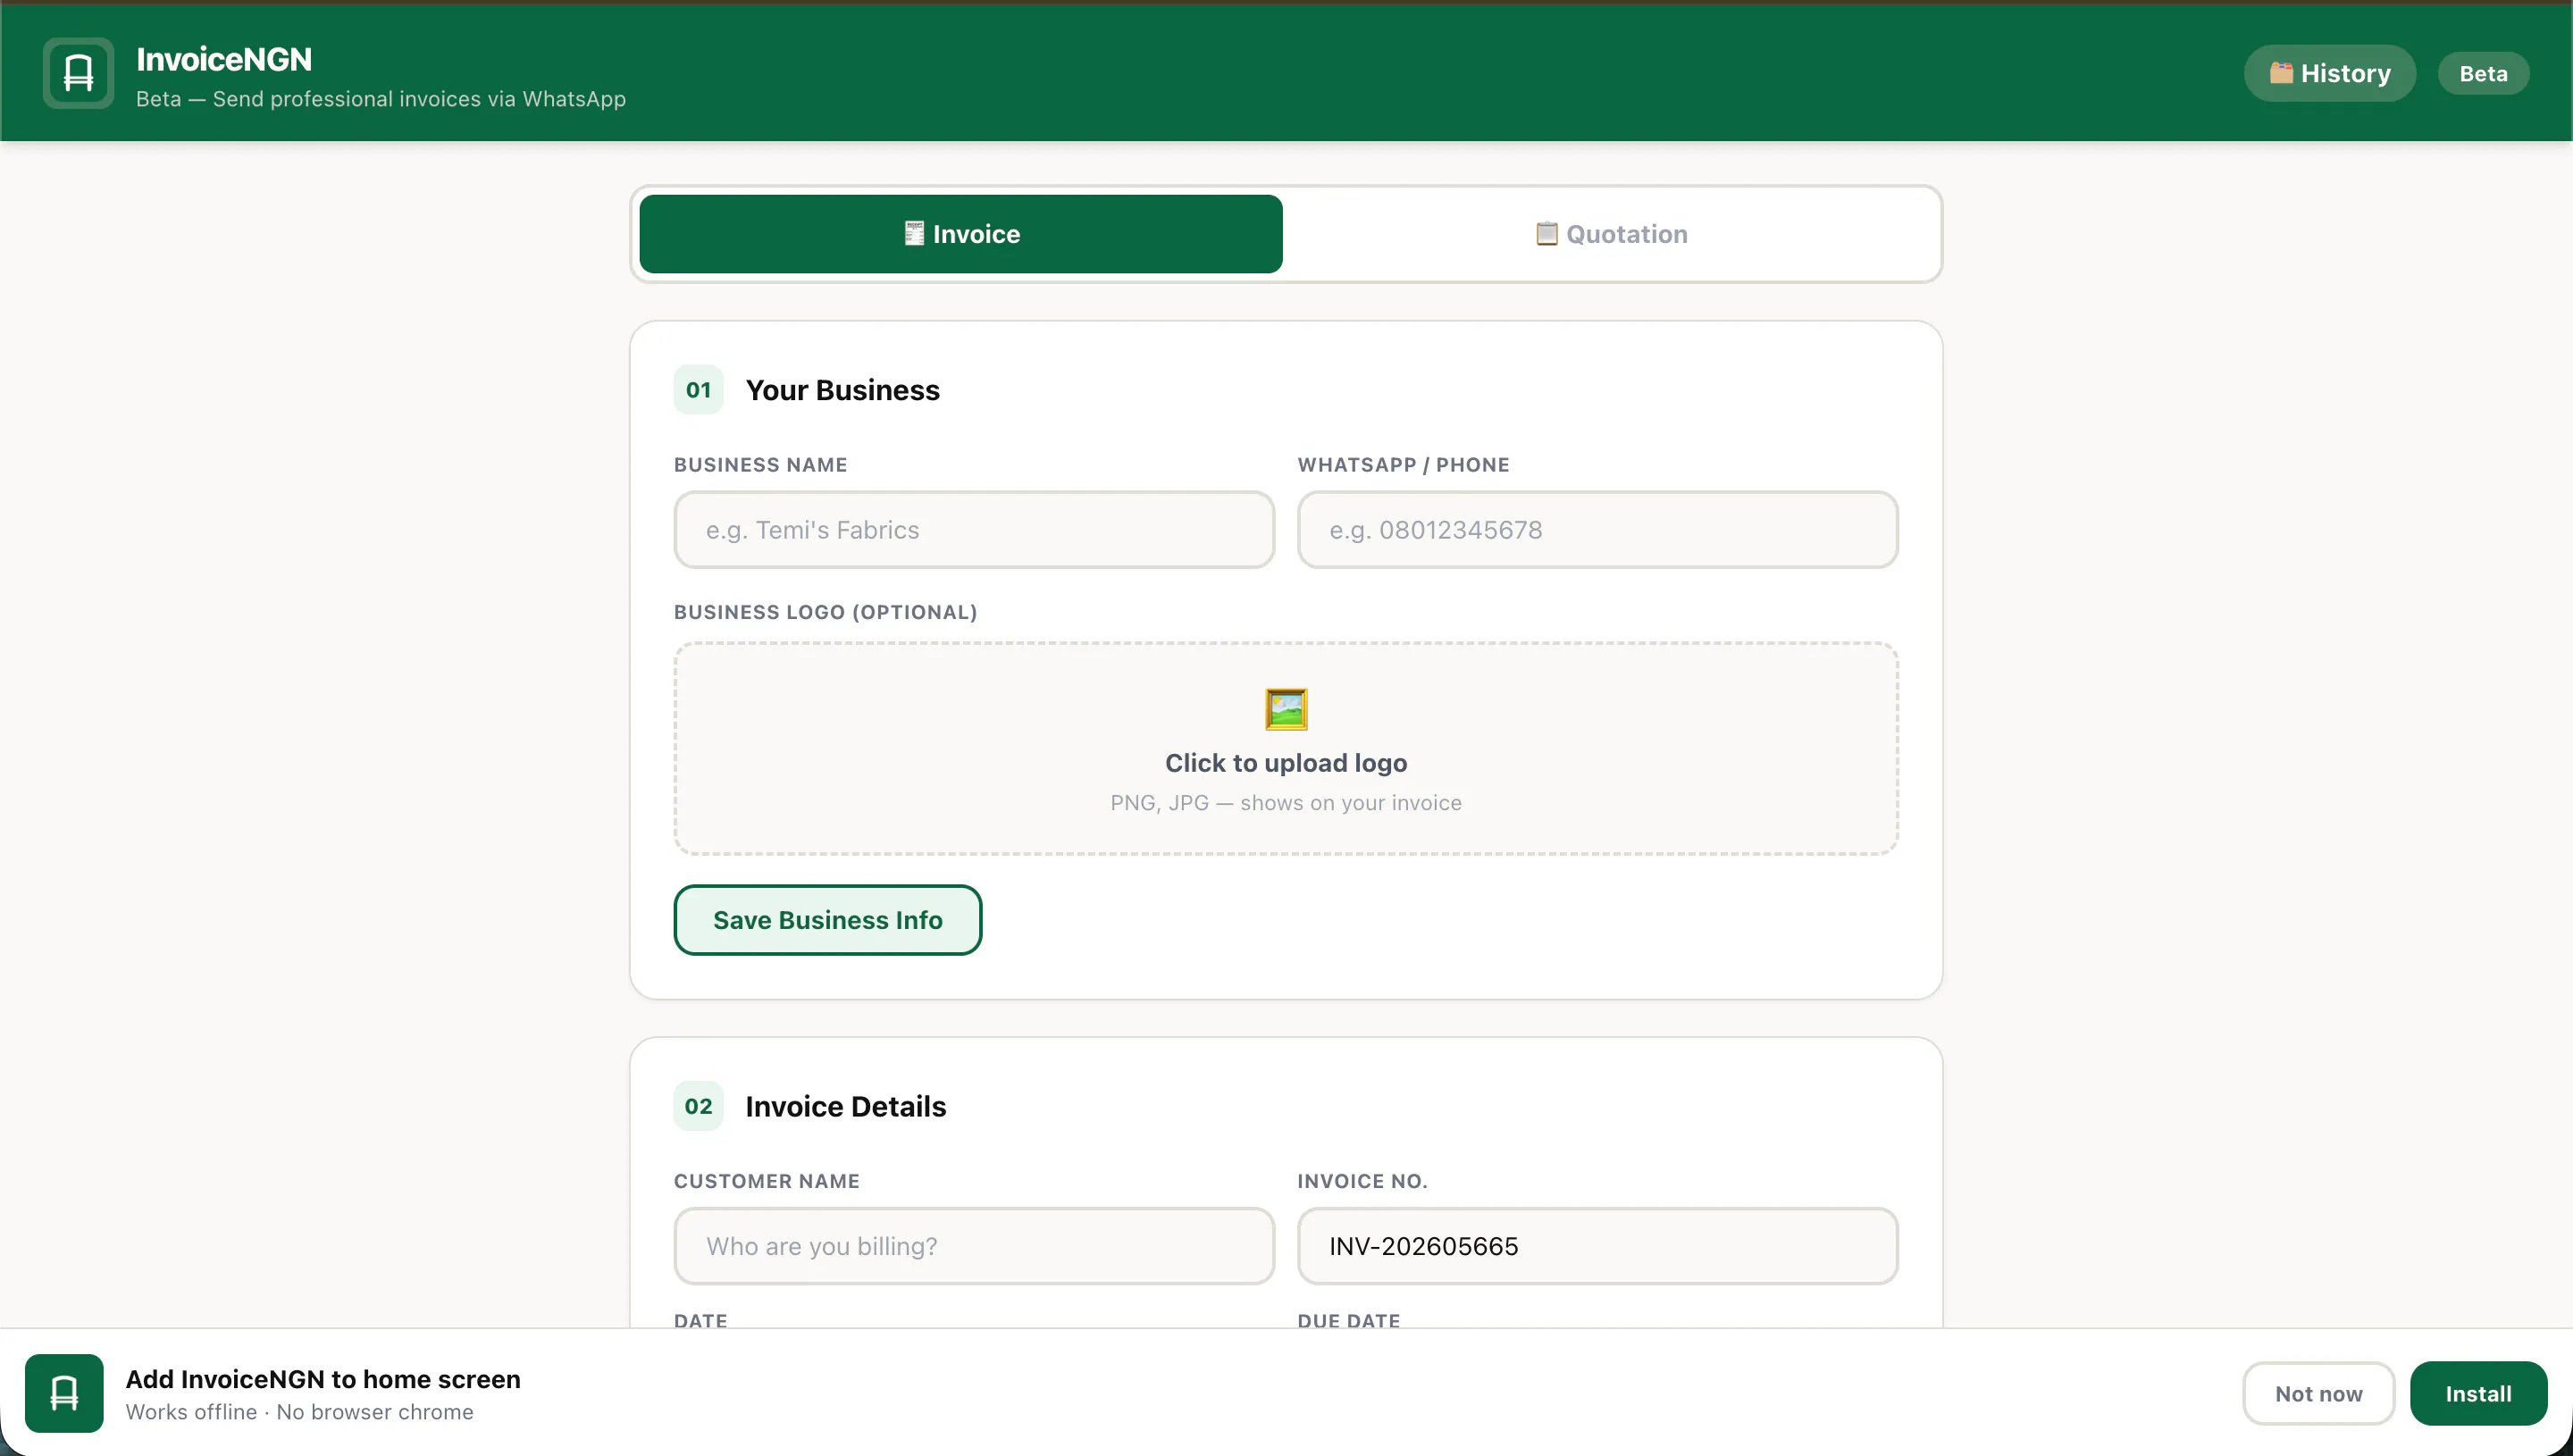Click the 'CUSTOMER NAME' label
This screenshot has height=1456, width=2573.
(x=767, y=1181)
